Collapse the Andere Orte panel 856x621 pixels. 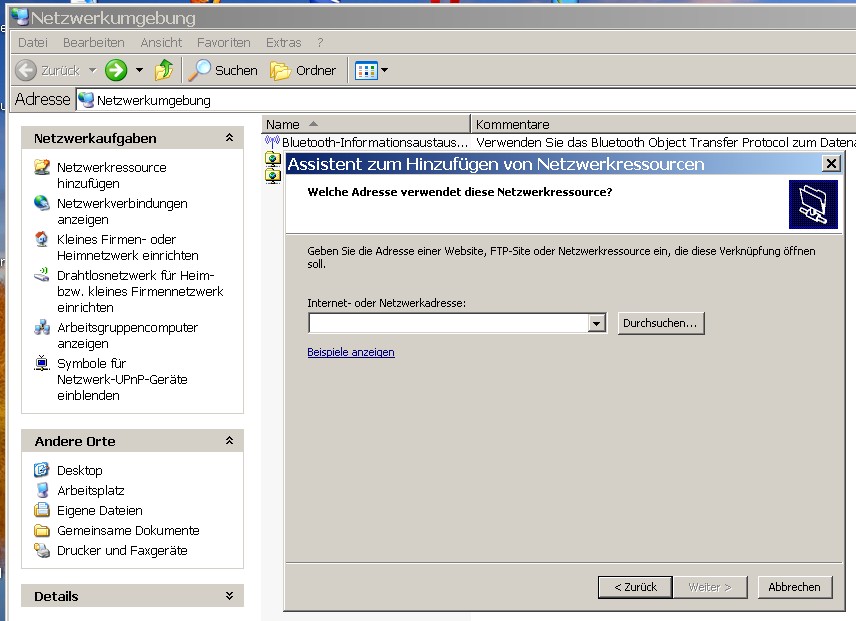[x=230, y=441]
